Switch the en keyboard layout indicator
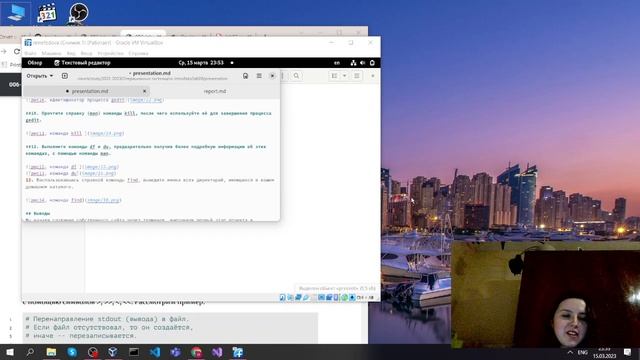Screen dimensions: 640x360 [337, 63]
